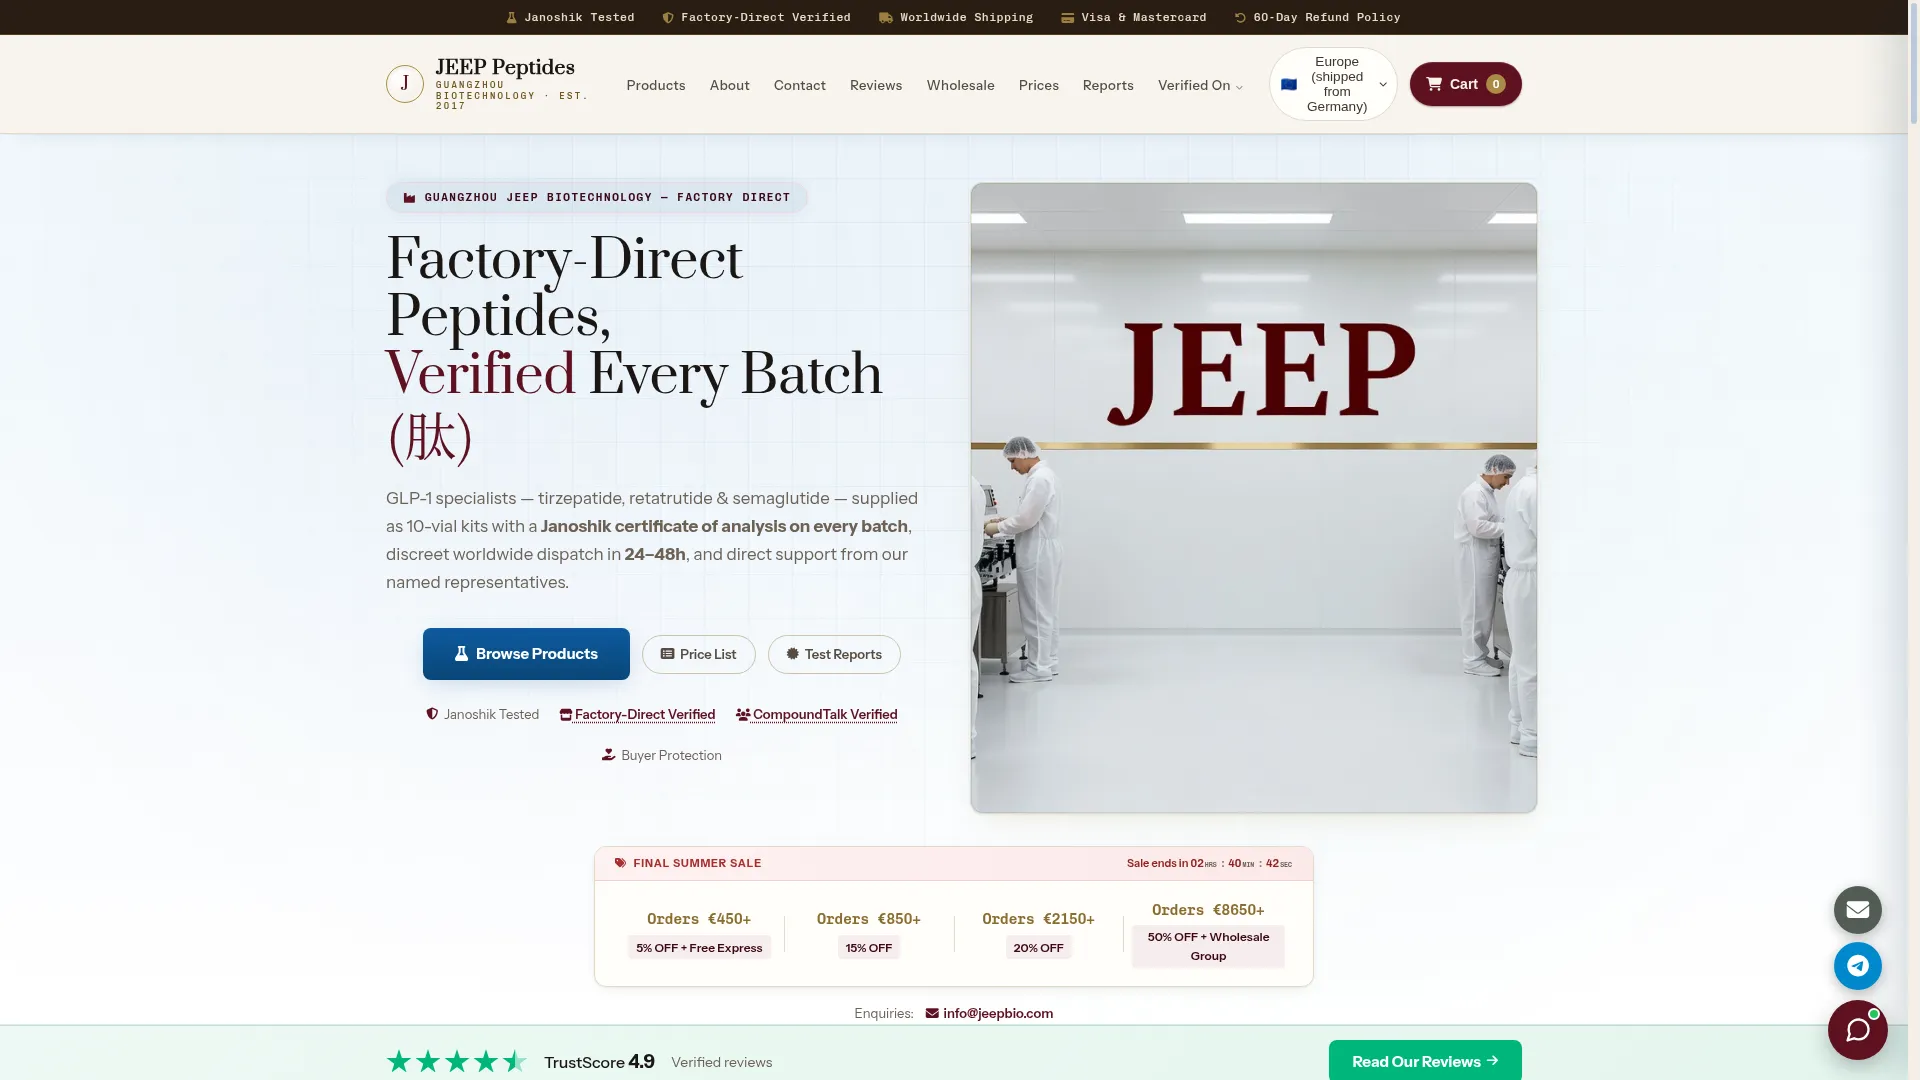The image size is (1920, 1080).
Task: Open the Test Reports button
Action: coord(834,654)
